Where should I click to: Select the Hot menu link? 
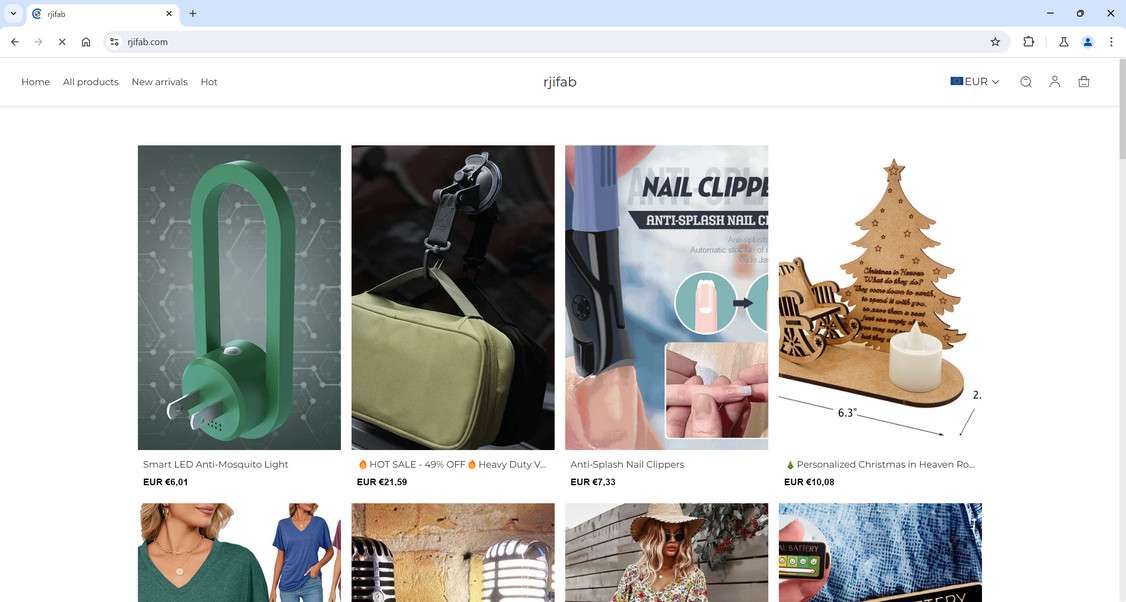coord(209,82)
